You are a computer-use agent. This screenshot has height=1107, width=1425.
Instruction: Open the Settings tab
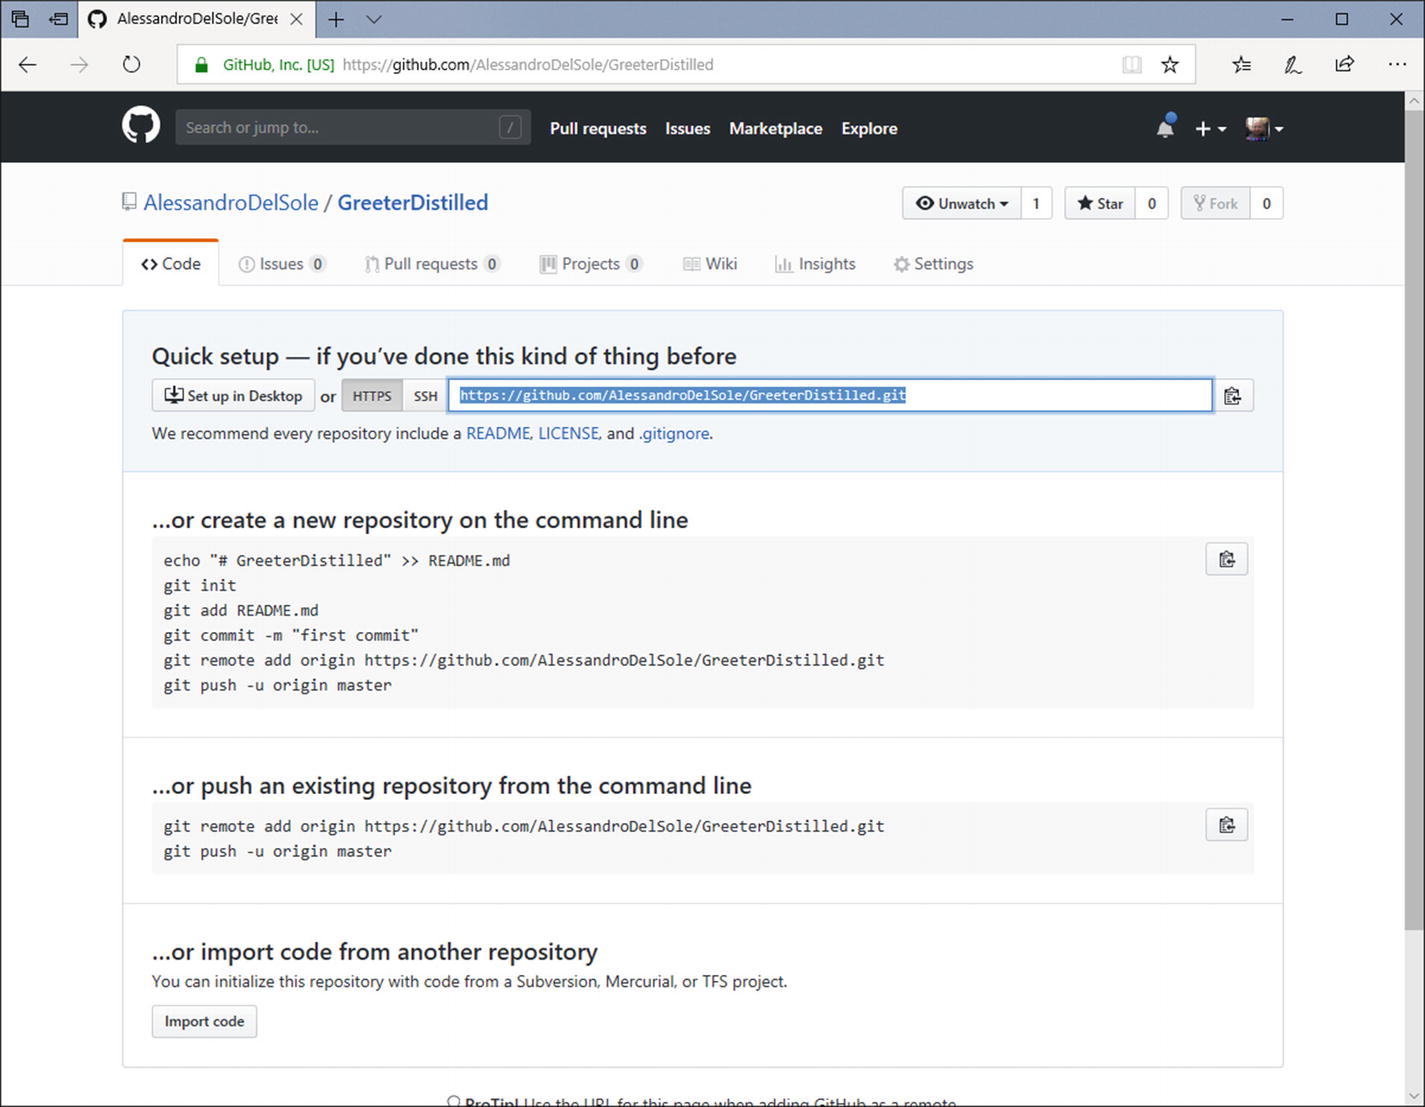point(933,264)
